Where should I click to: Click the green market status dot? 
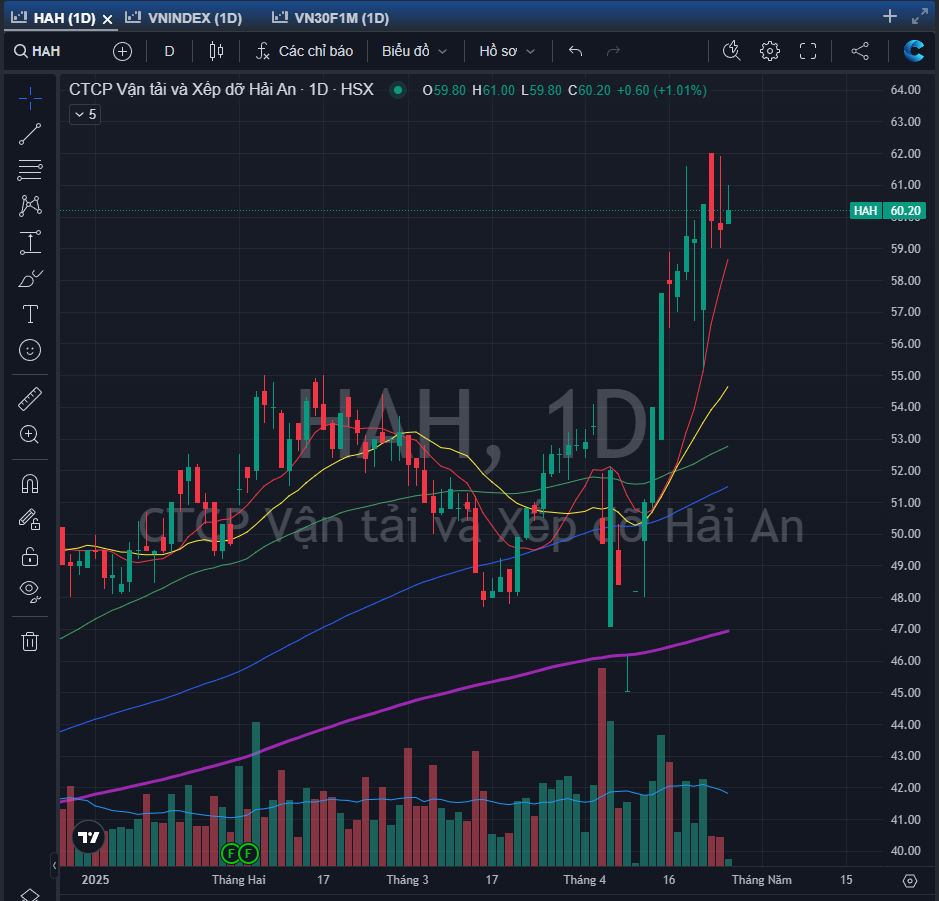click(398, 90)
